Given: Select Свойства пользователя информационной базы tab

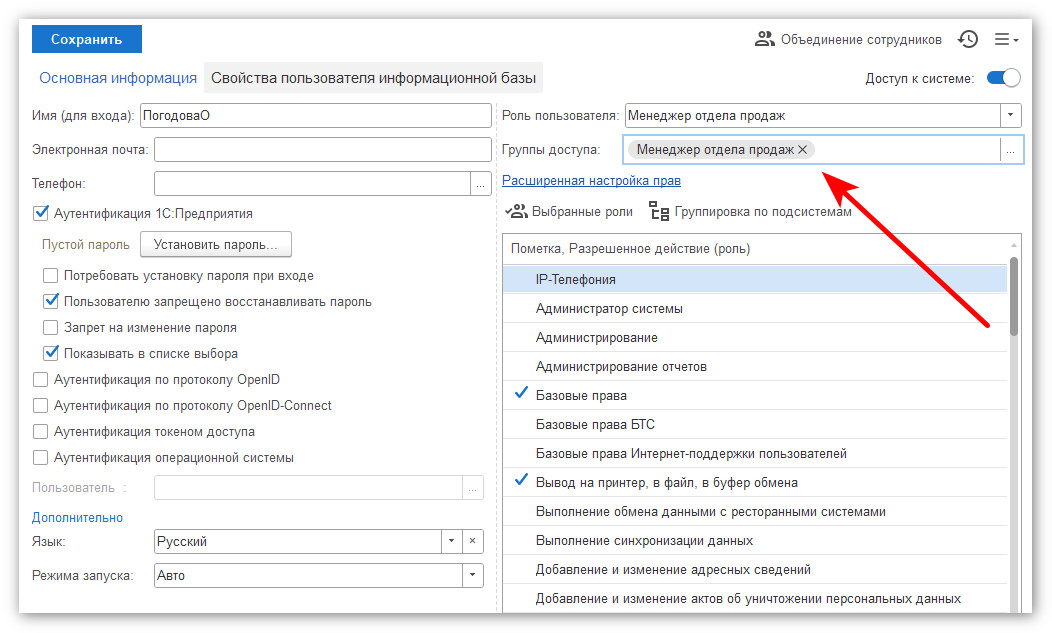Looking at the screenshot, I should tap(374, 78).
